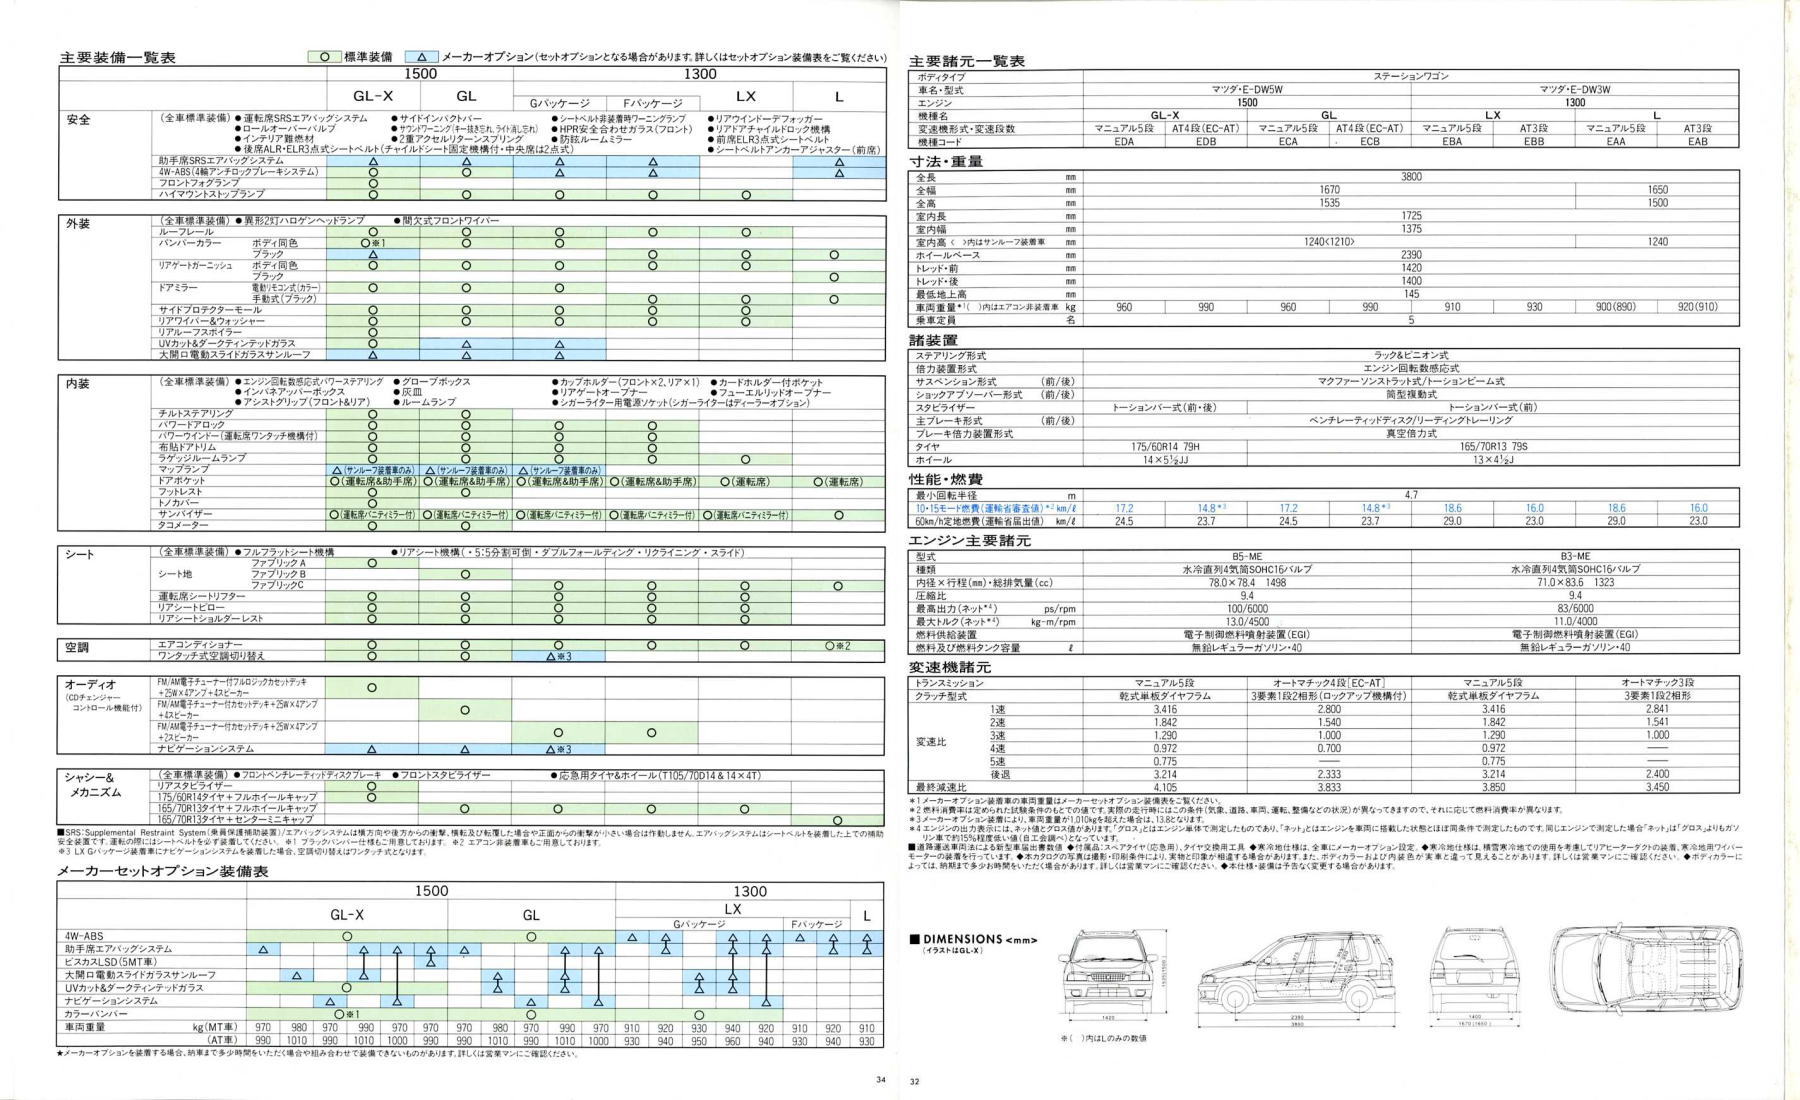The height and width of the screenshot is (1100, 1800).
Task: Click the 主要諸元一覧表 section heading
Action: [966, 61]
